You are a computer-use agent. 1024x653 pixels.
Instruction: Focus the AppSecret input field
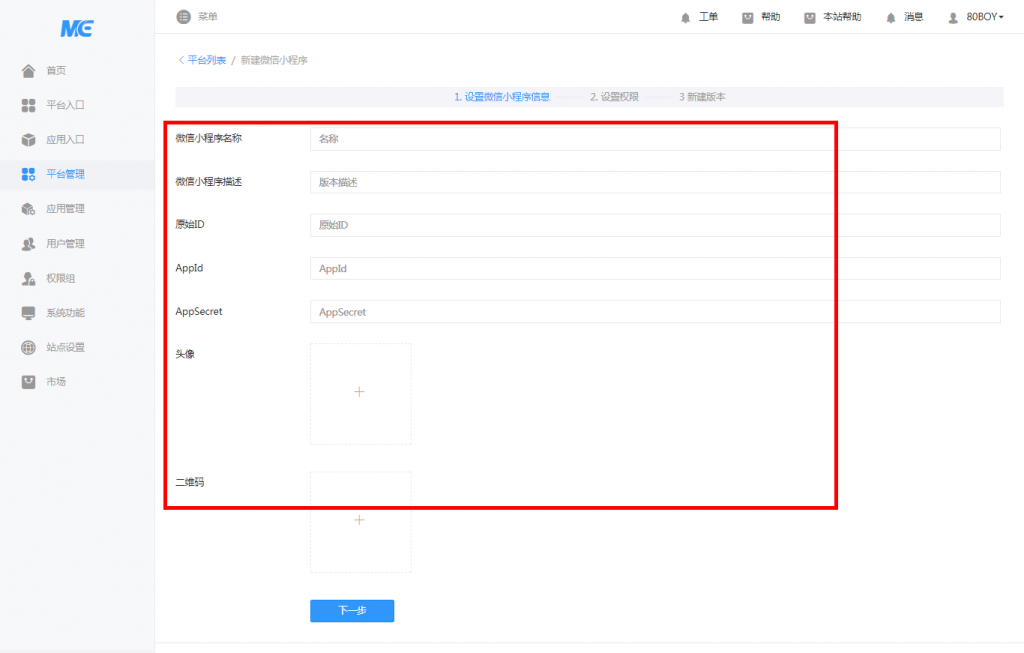655,312
